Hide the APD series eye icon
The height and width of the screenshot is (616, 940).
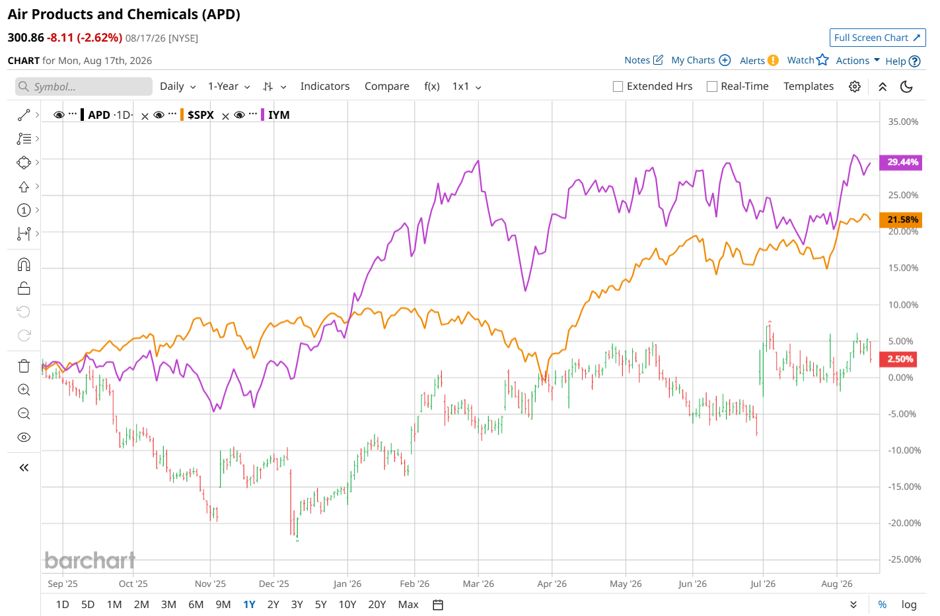coord(59,115)
